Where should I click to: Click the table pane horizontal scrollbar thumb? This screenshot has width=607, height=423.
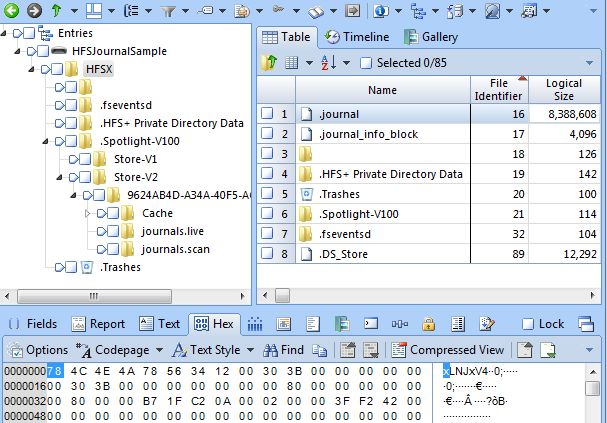[282, 296]
